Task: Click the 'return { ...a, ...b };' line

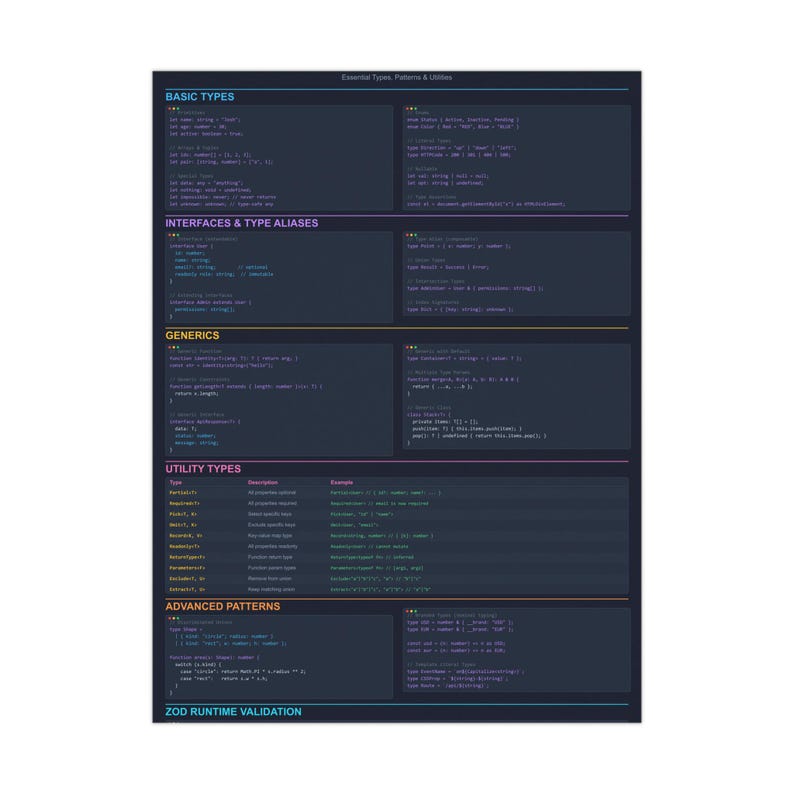Action: [x=442, y=386]
